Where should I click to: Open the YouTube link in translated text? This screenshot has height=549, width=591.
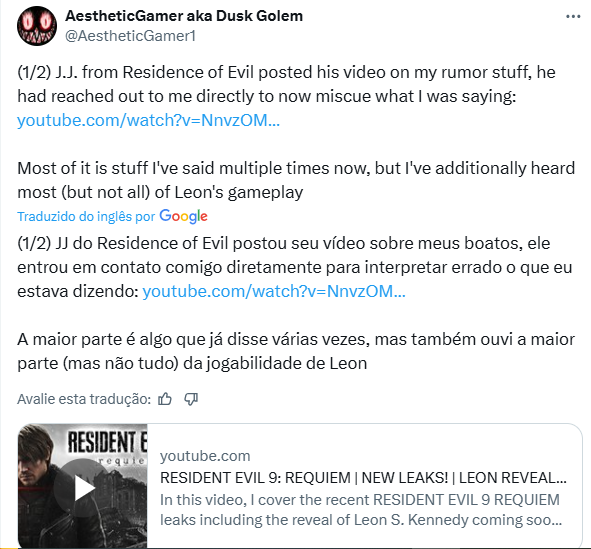(x=274, y=291)
